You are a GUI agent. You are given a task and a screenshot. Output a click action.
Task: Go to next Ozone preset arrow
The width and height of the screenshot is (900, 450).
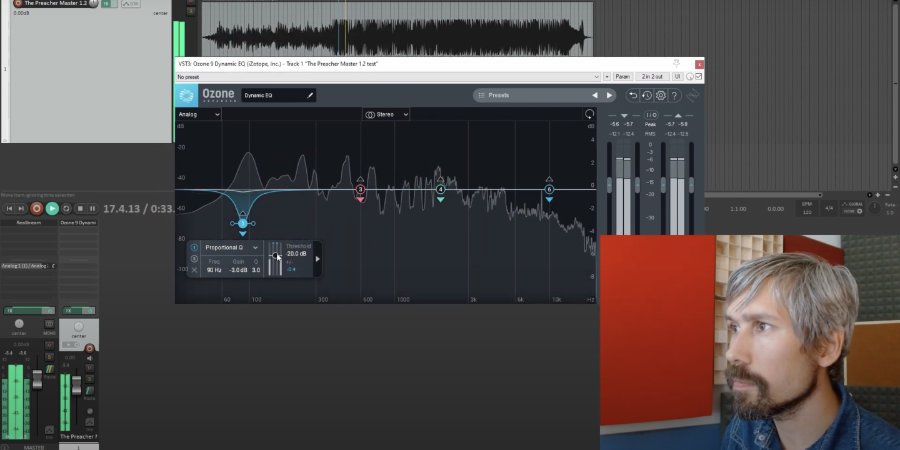pyautogui.click(x=609, y=95)
